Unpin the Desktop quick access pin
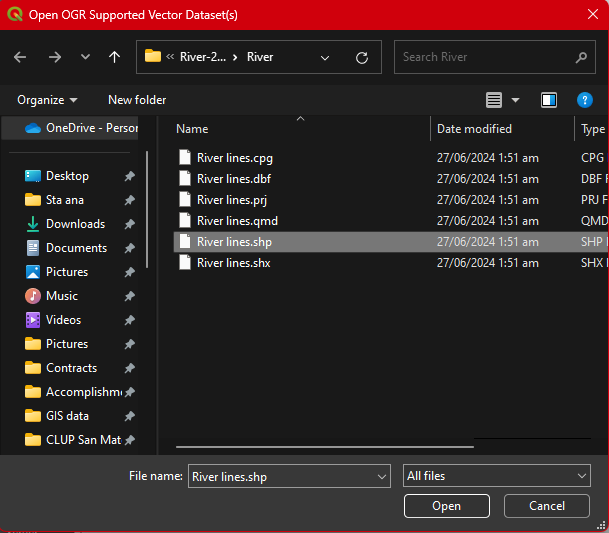609x533 pixels. pyautogui.click(x=129, y=176)
